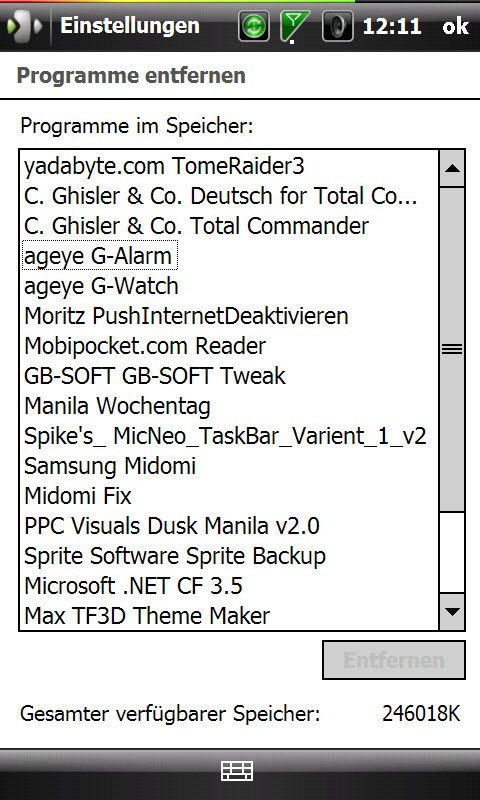Show the on-screen keyboard icon
480x800 pixels.
click(237, 771)
